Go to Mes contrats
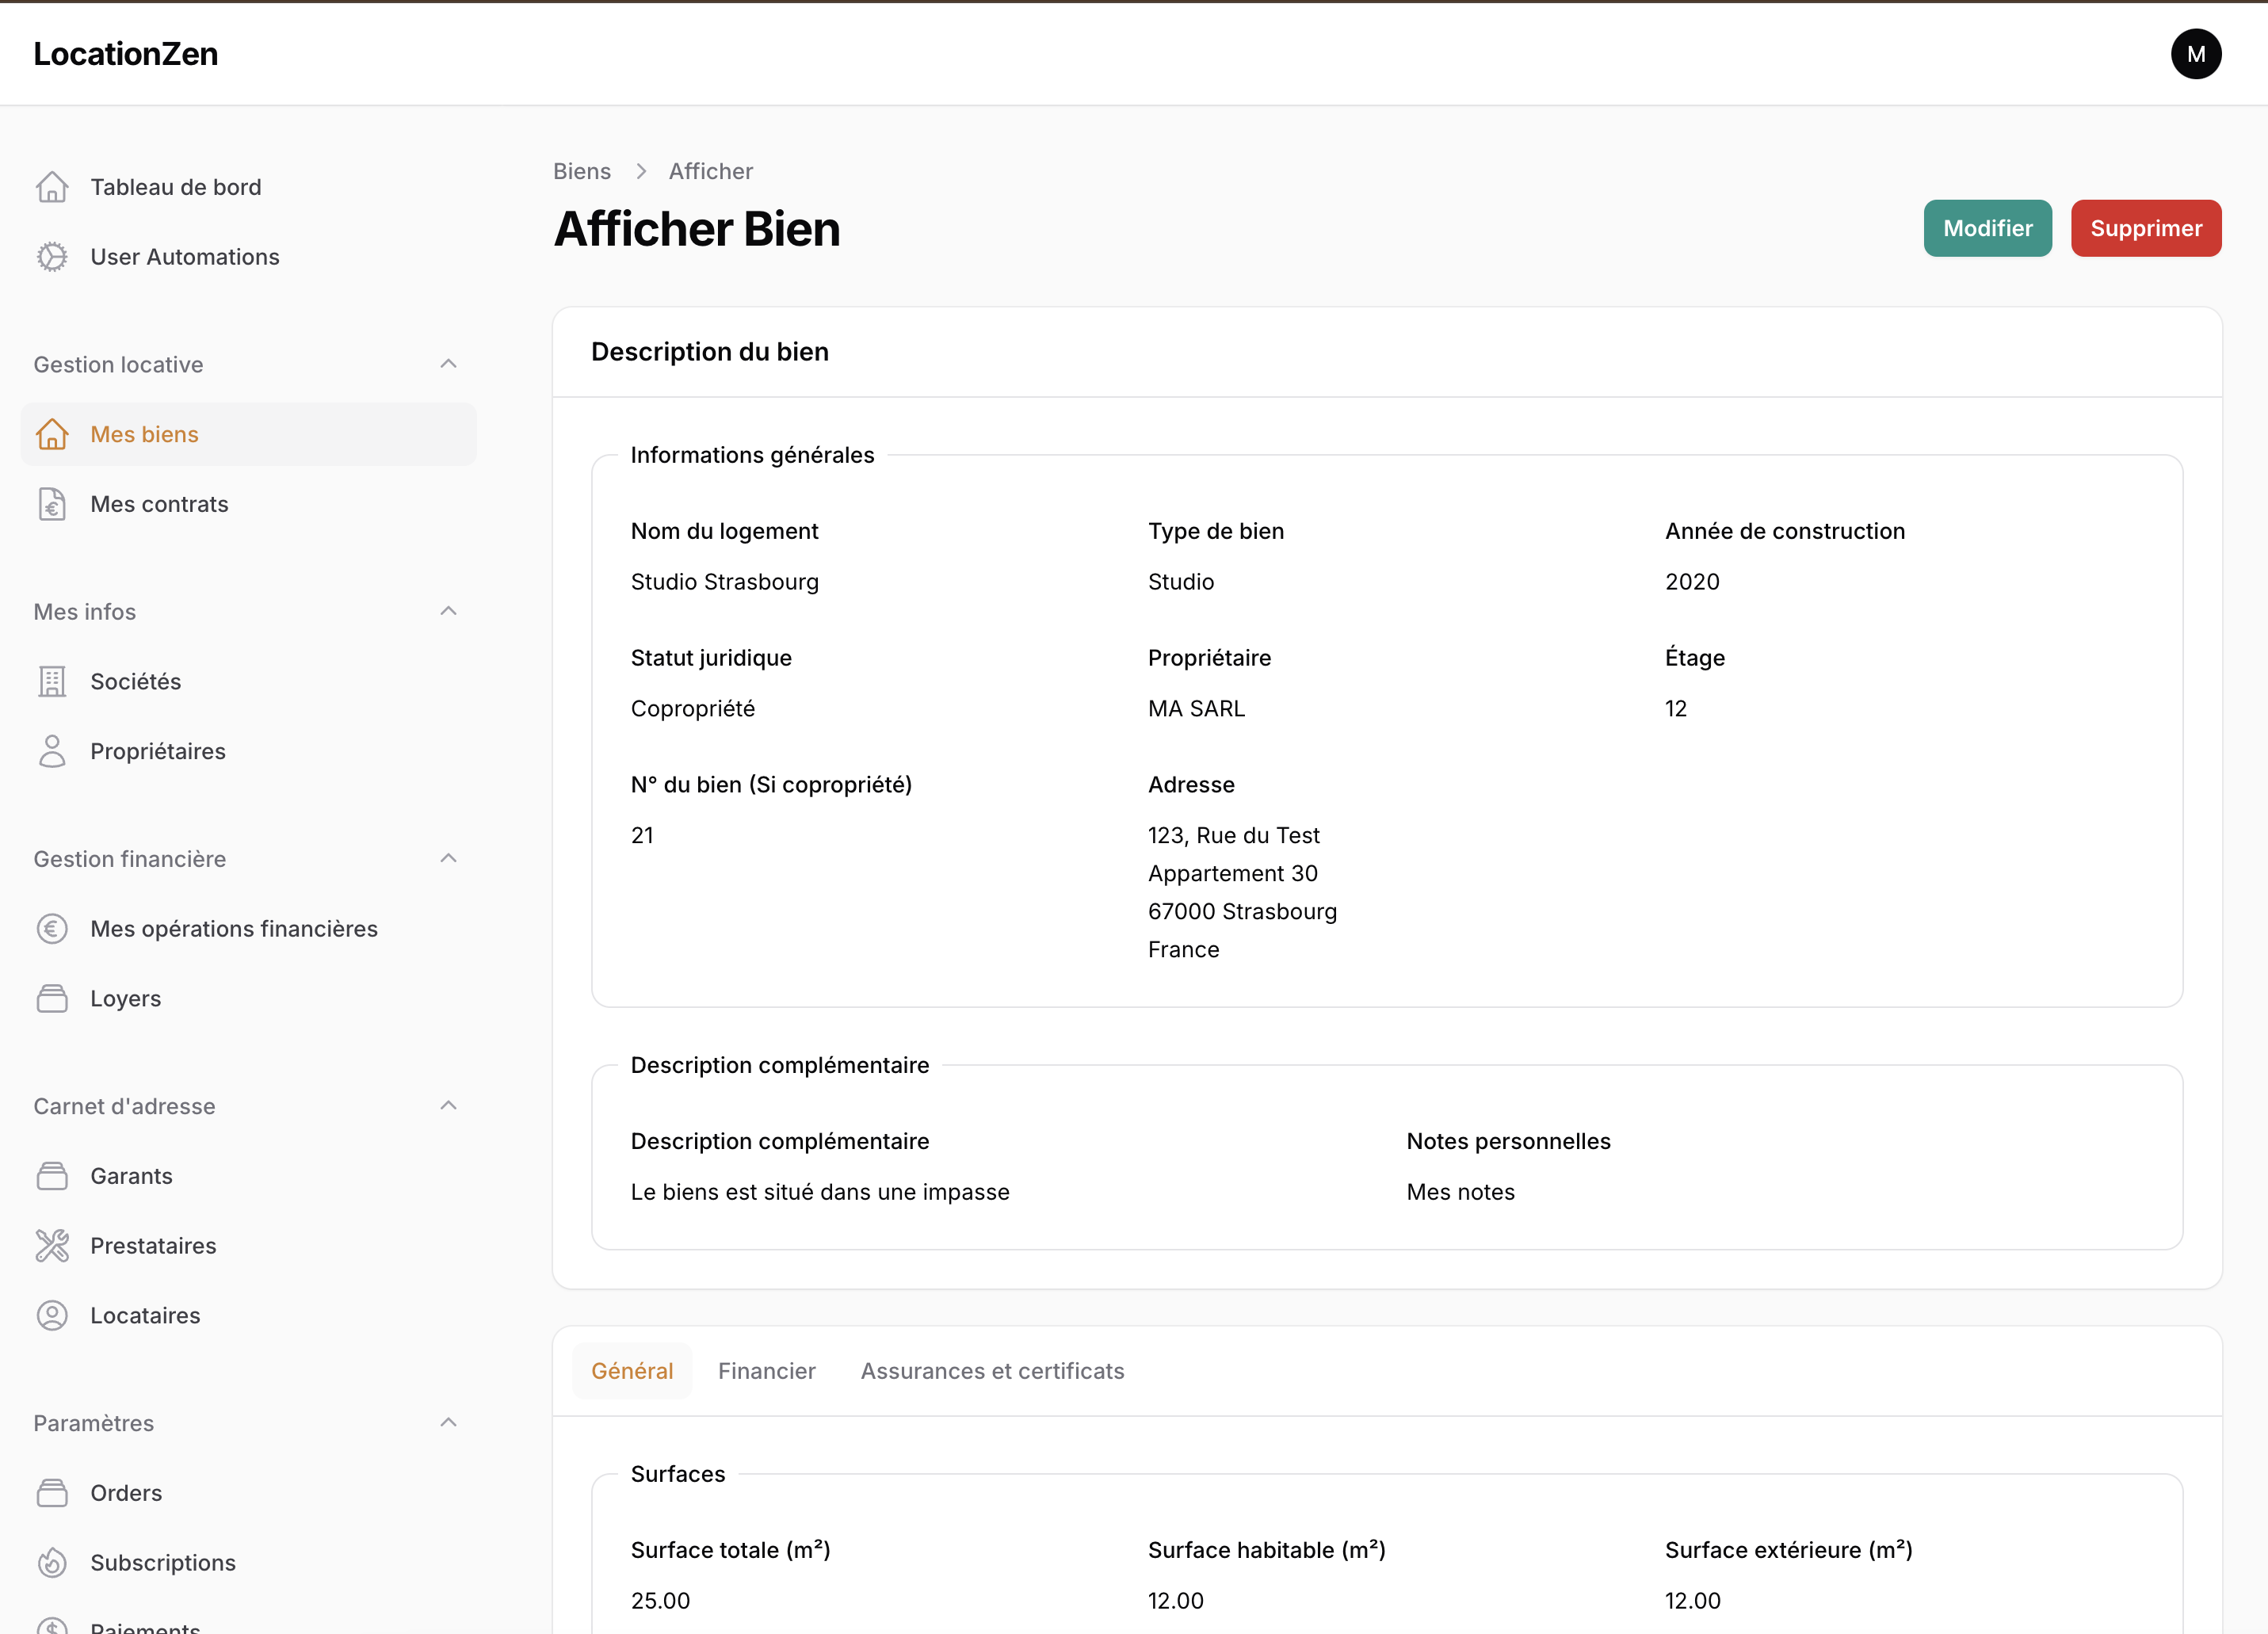2268x1634 pixels. click(248, 504)
